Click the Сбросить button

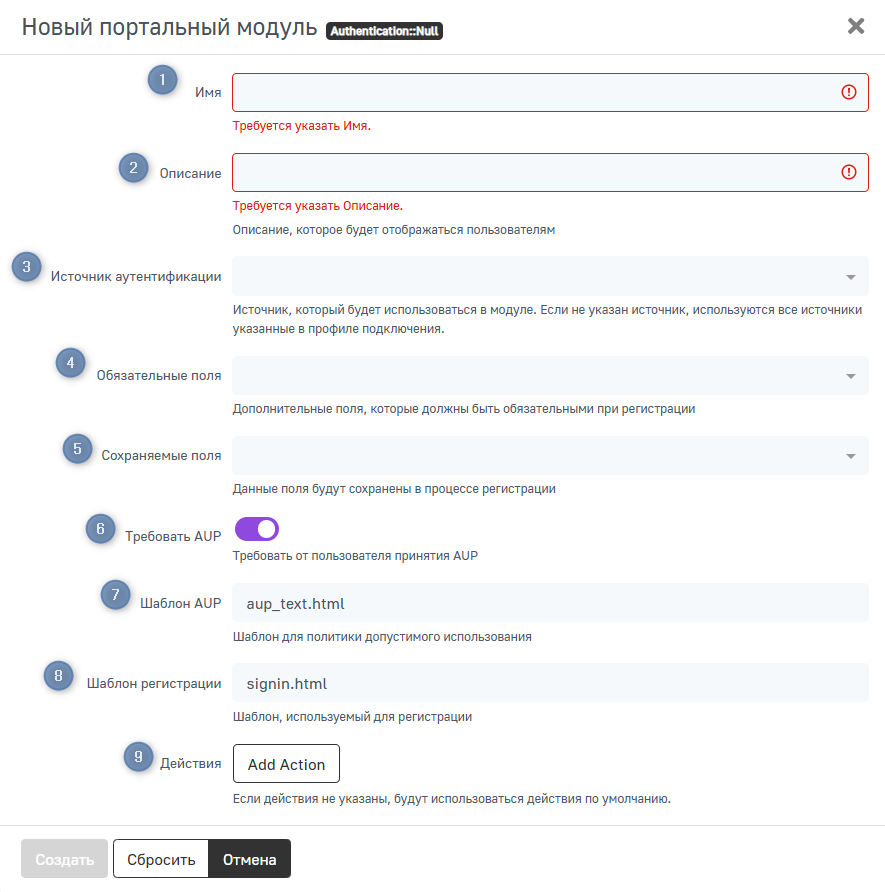pos(160,859)
